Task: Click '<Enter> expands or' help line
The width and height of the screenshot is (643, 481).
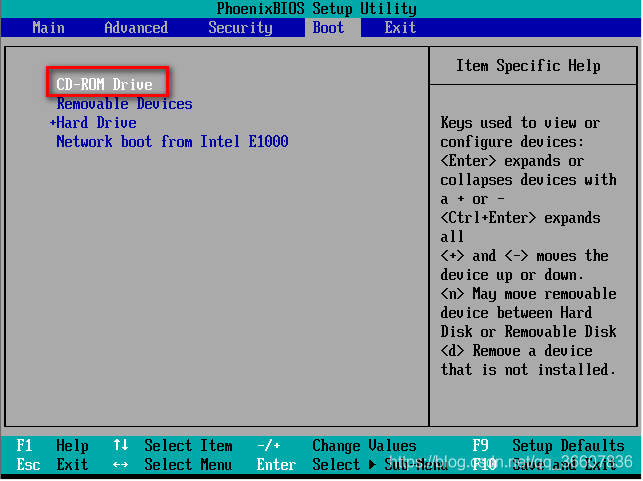Action: point(512,161)
